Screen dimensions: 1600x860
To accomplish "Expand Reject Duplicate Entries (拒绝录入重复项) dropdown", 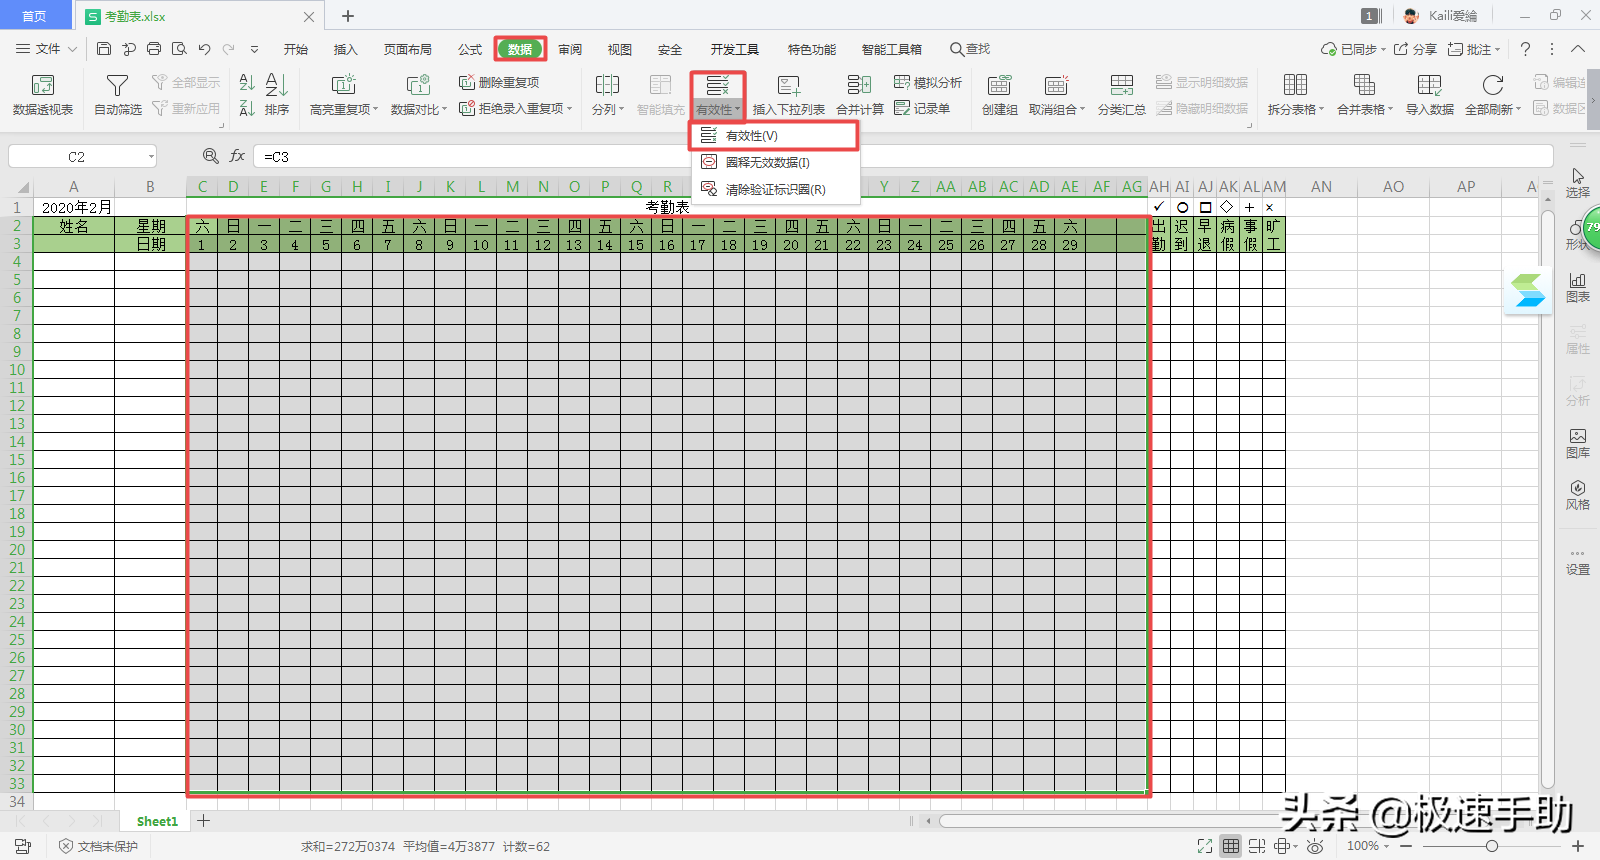I will 570,108.
